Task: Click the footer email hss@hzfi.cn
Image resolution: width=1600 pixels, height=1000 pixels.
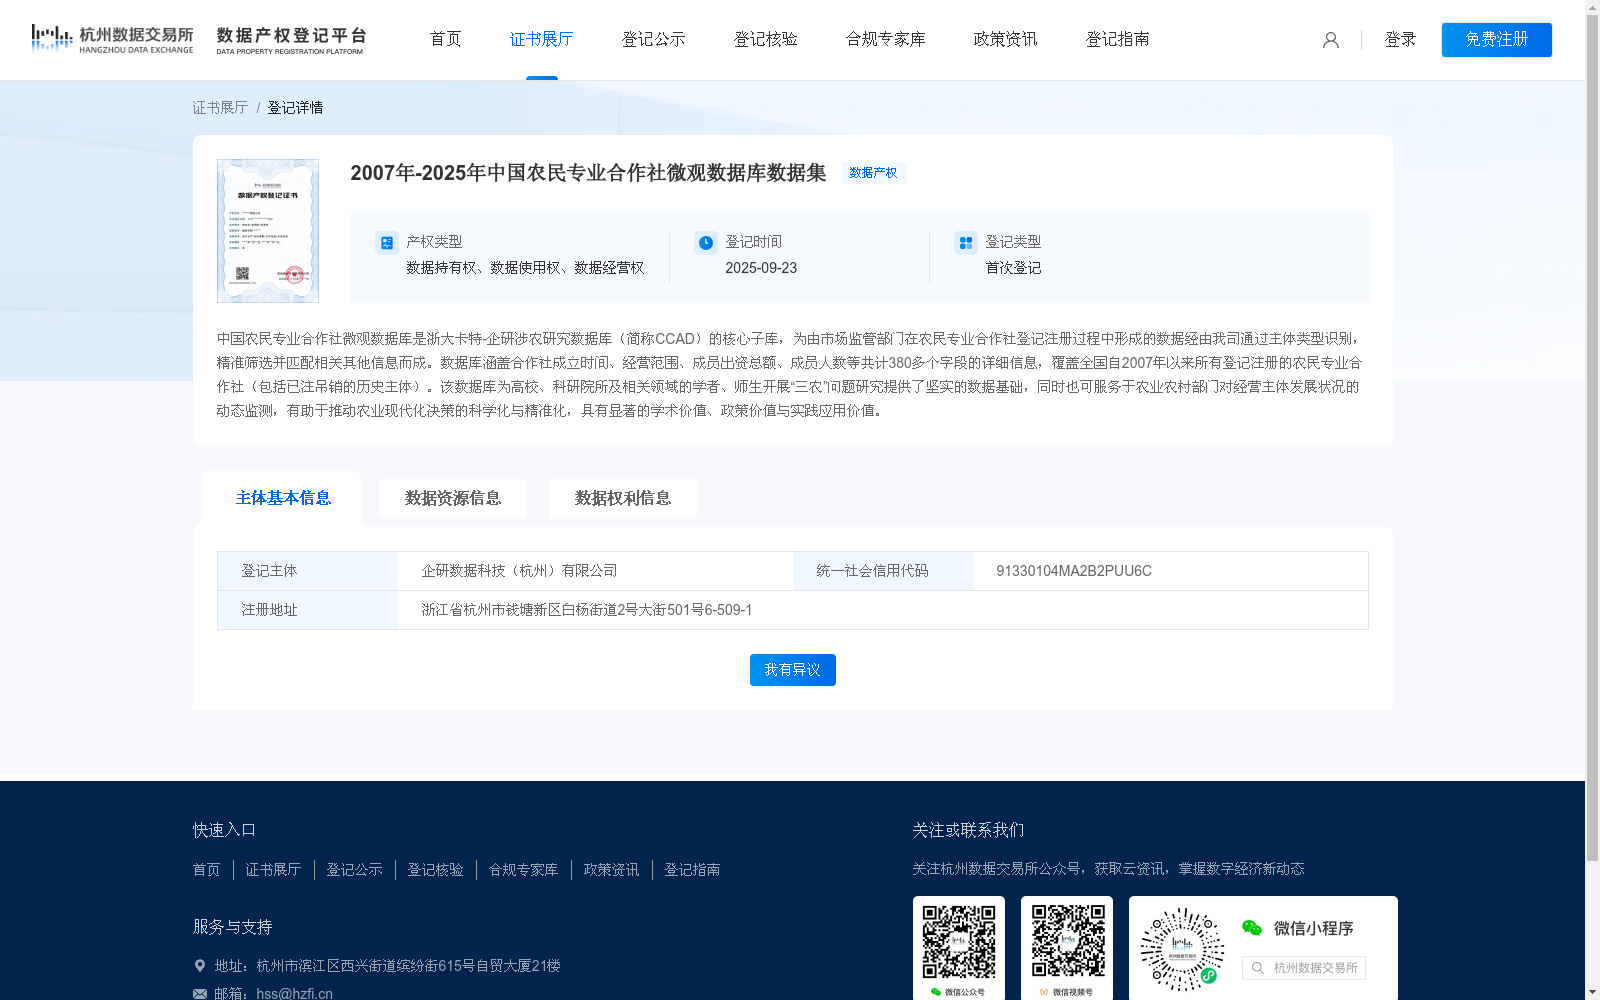Action: [x=295, y=993]
